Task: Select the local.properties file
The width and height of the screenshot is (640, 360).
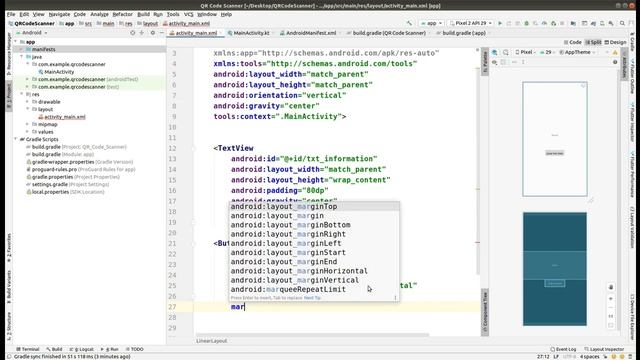Action: [50, 192]
